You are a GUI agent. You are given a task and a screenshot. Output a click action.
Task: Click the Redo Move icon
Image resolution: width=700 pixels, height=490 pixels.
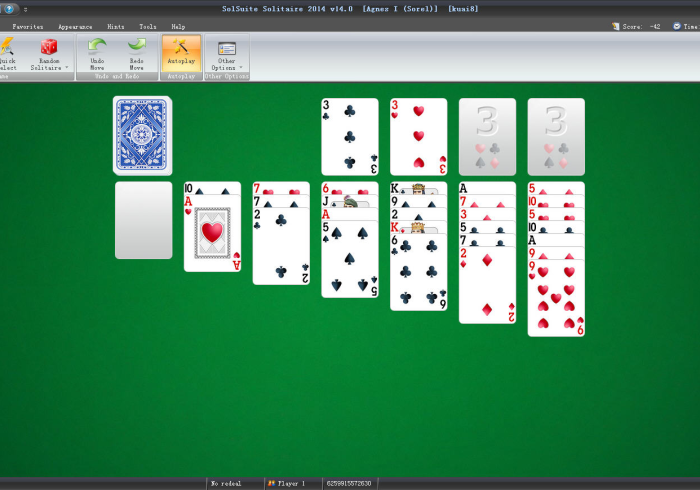coord(137,47)
